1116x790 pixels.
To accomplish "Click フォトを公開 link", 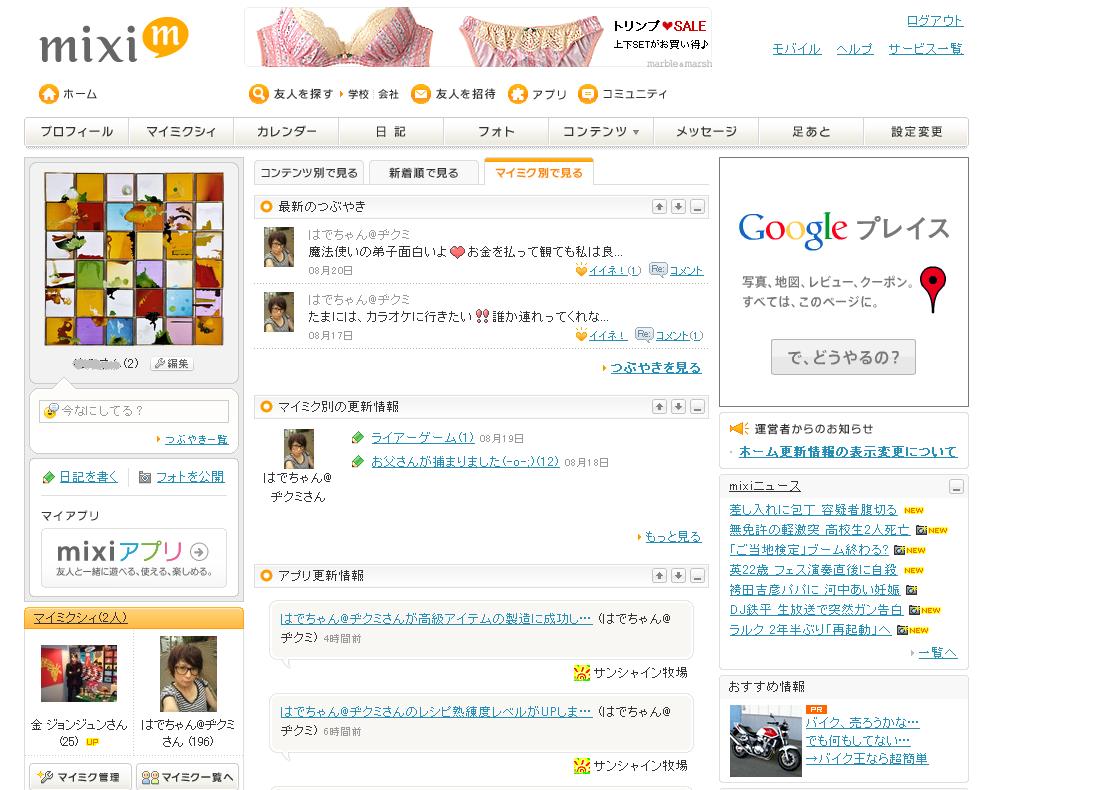I will (190, 477).
